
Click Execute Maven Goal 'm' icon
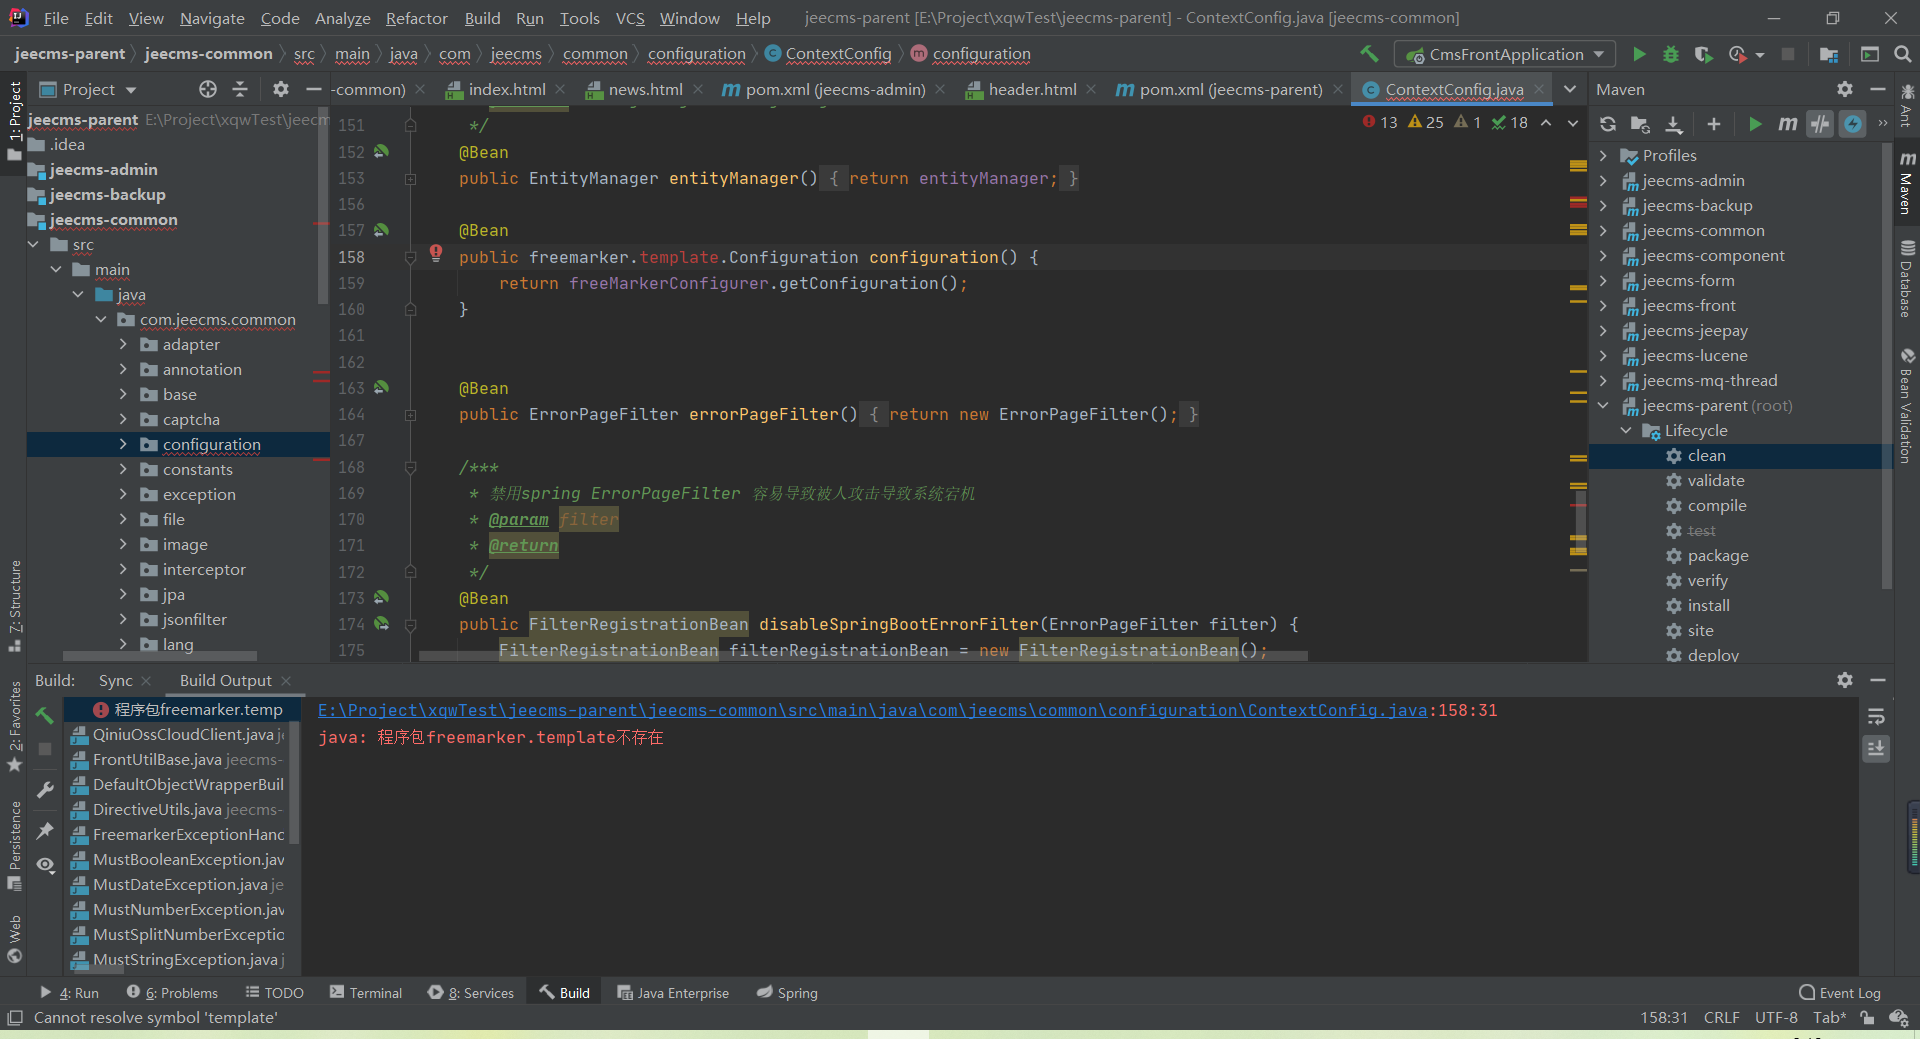click(1787, 124)
